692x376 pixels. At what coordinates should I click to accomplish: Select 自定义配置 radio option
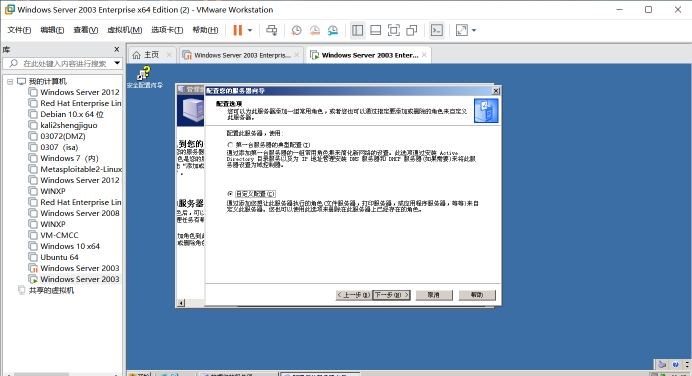230,194
